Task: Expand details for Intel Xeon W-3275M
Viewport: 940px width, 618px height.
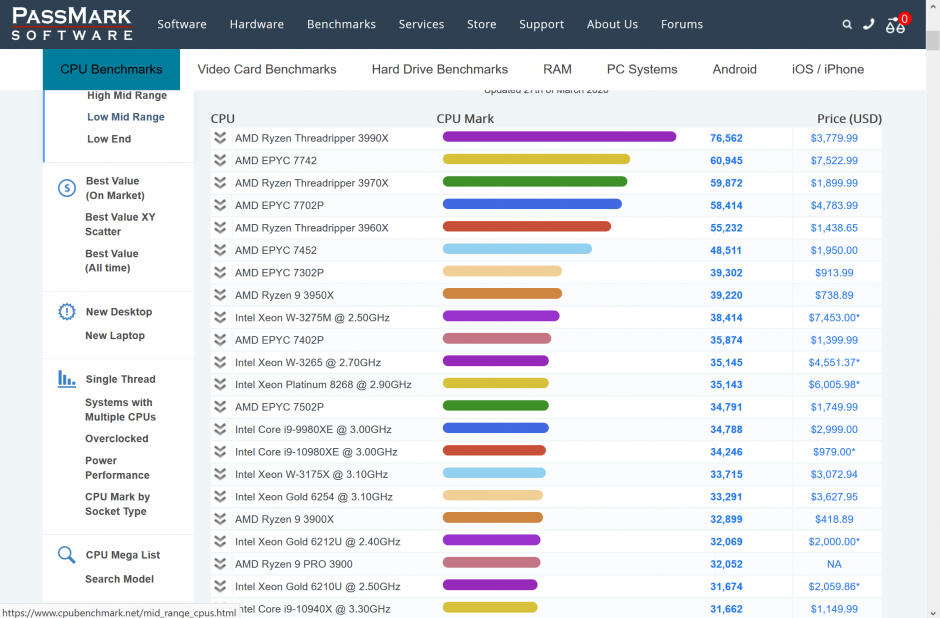Action: tap(220, 318)
